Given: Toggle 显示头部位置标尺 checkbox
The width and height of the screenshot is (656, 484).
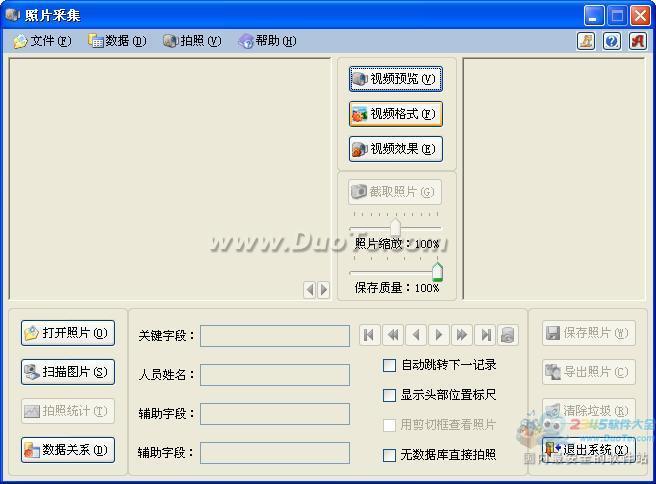Looking at the screenshot, I should pyautogui.click(x=390, y=395).
